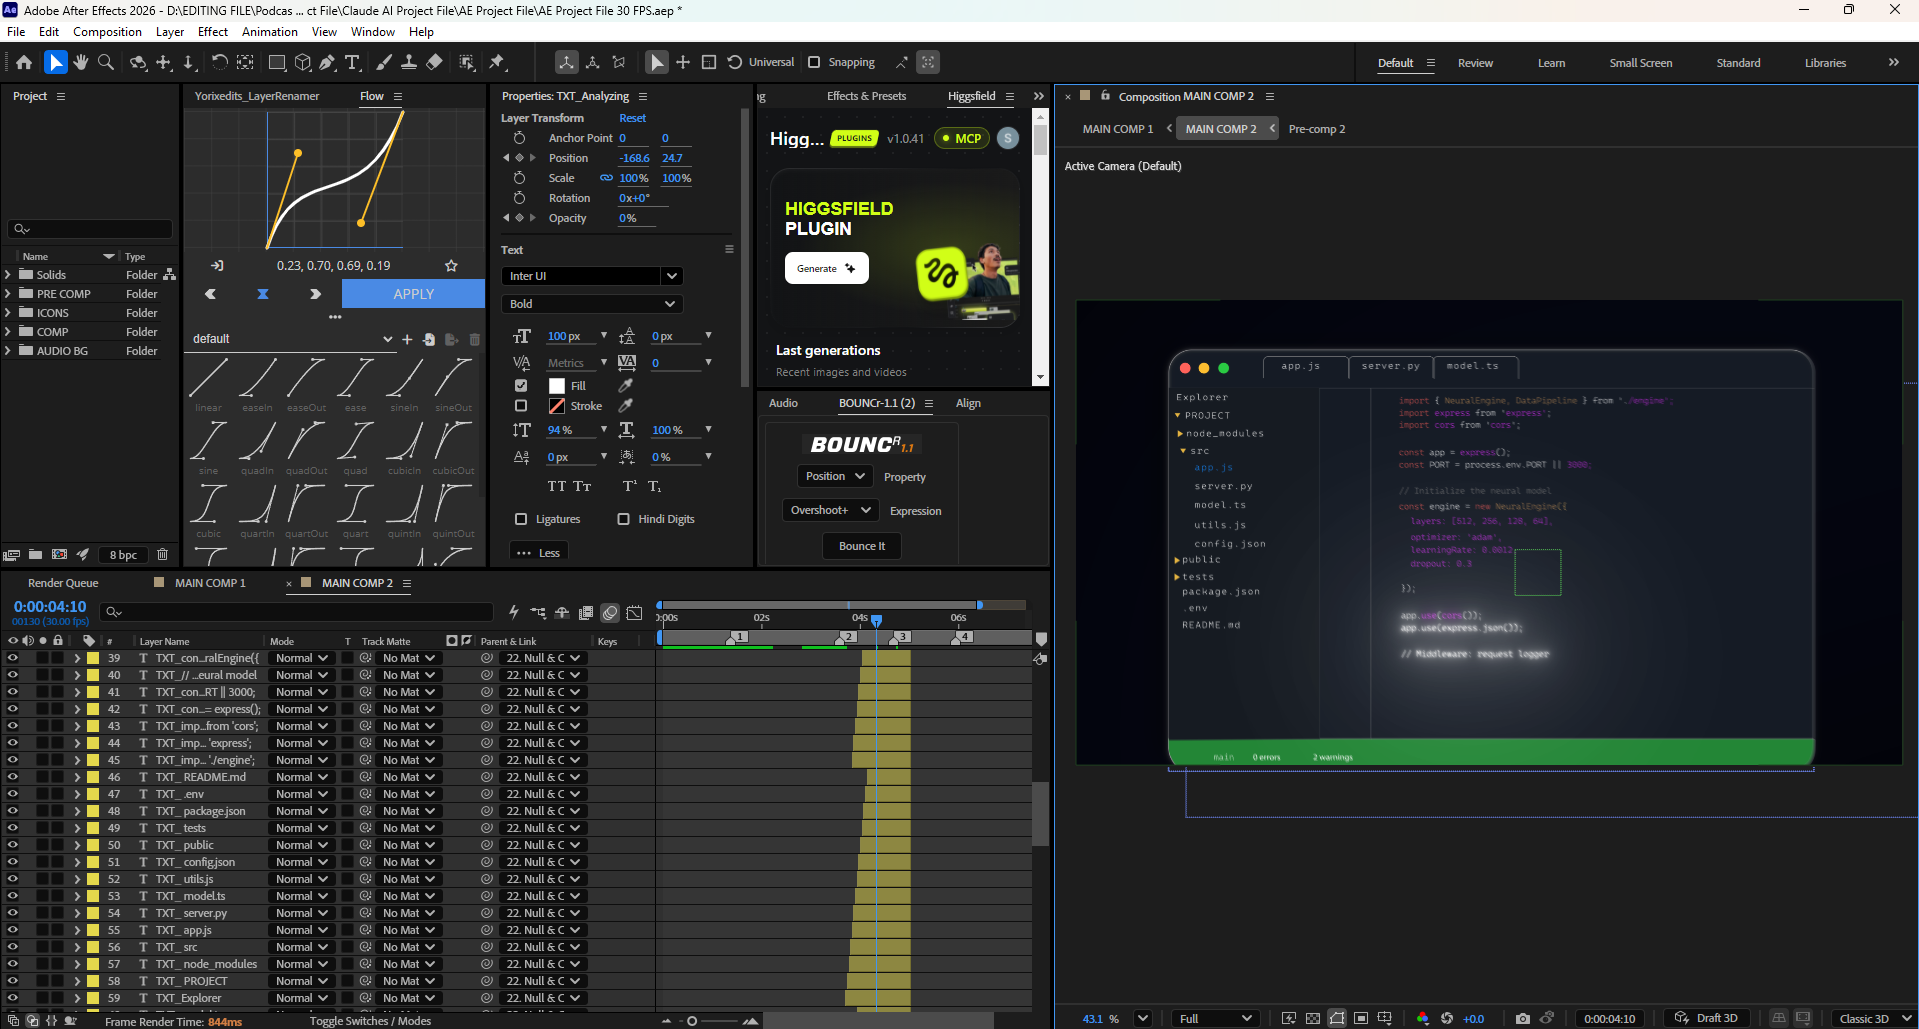Image resolution: width=1919 pixels, height=1029 pixels.
Task: Toggle Frame Blending for timeline
Action: (586, 612)
